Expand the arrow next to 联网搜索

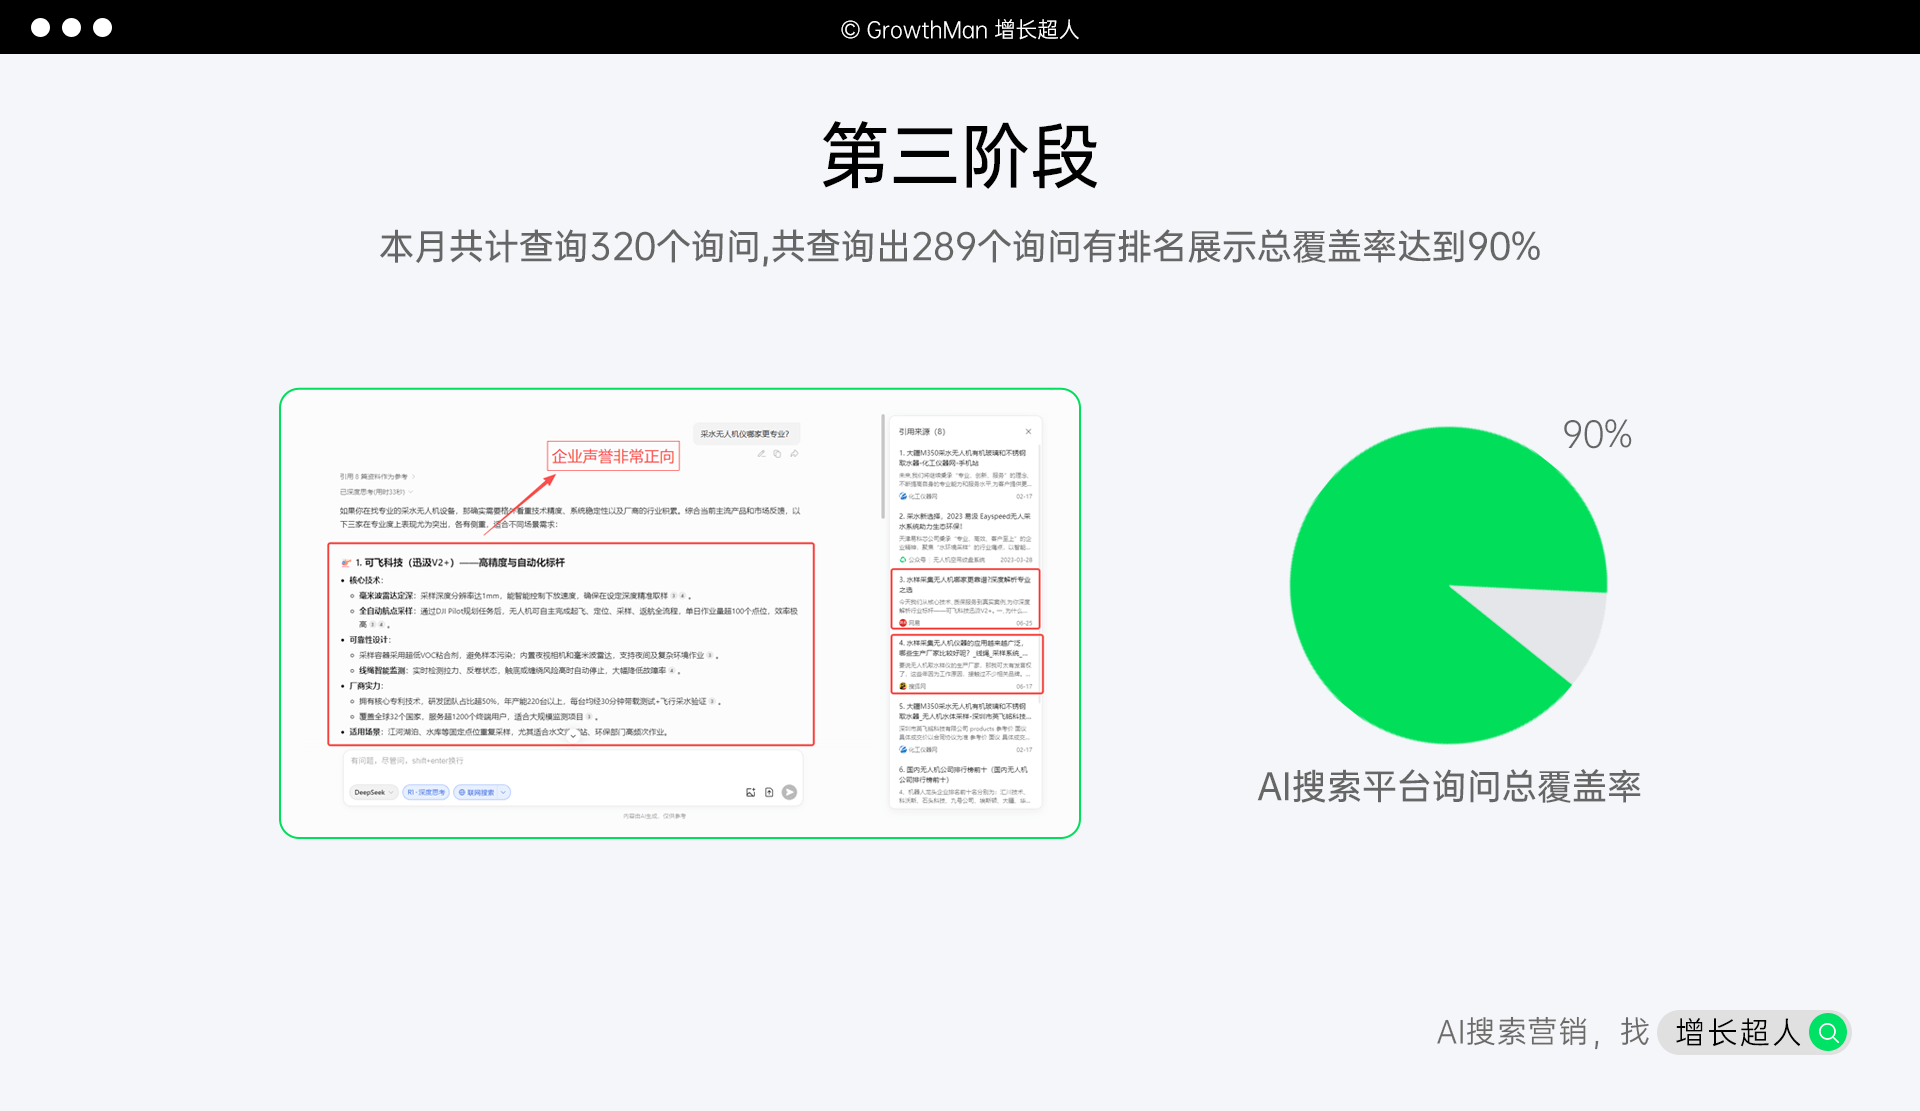click(x=503, y=792)
